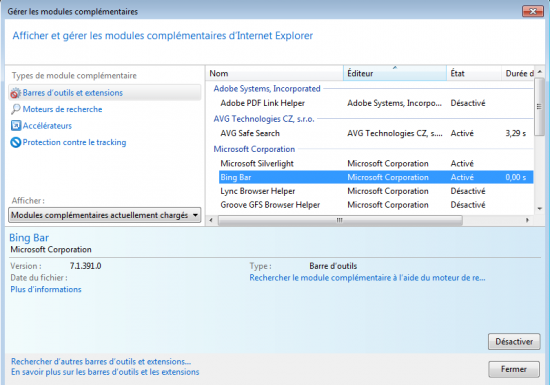Click Désactivé state of Adobe PDF Link Helper

468,103
